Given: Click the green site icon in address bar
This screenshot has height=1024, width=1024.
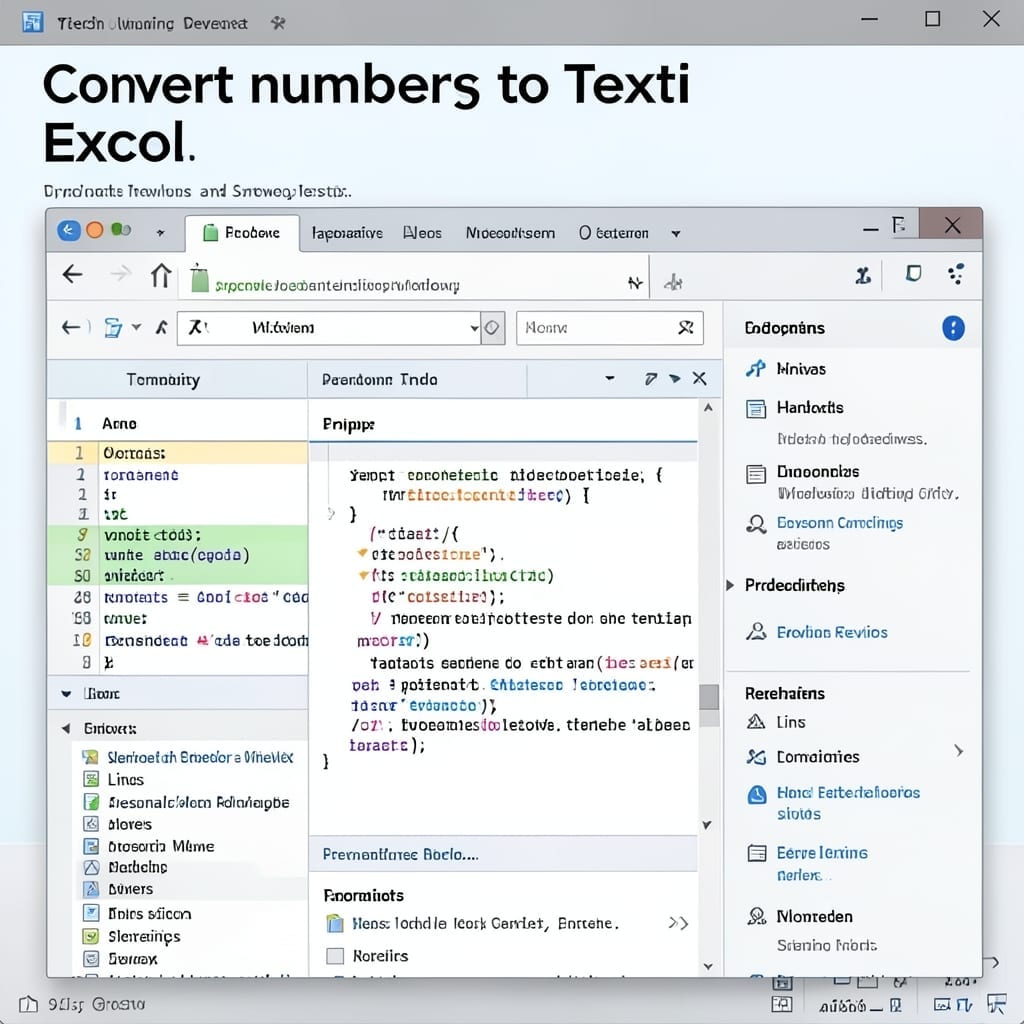Looking at the screenshot, I should pyautogui.click(x=200, y=279).
